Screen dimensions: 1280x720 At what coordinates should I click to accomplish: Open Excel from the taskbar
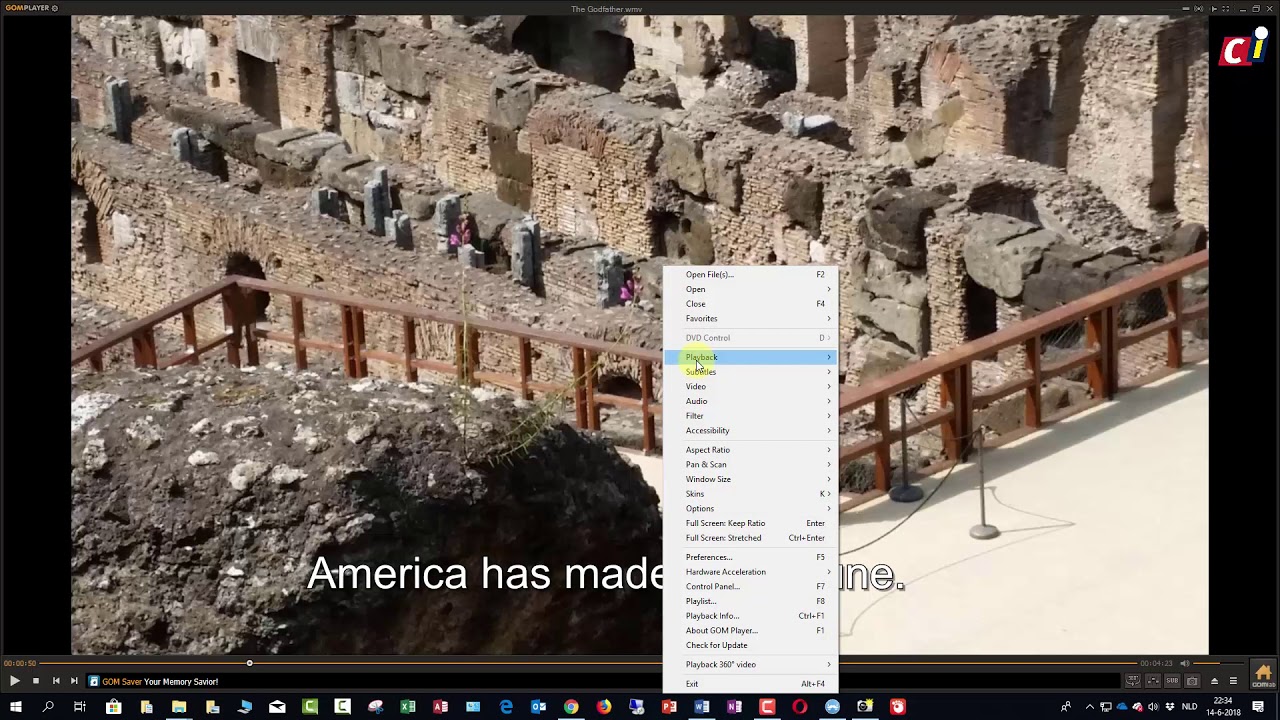[408, 707]
